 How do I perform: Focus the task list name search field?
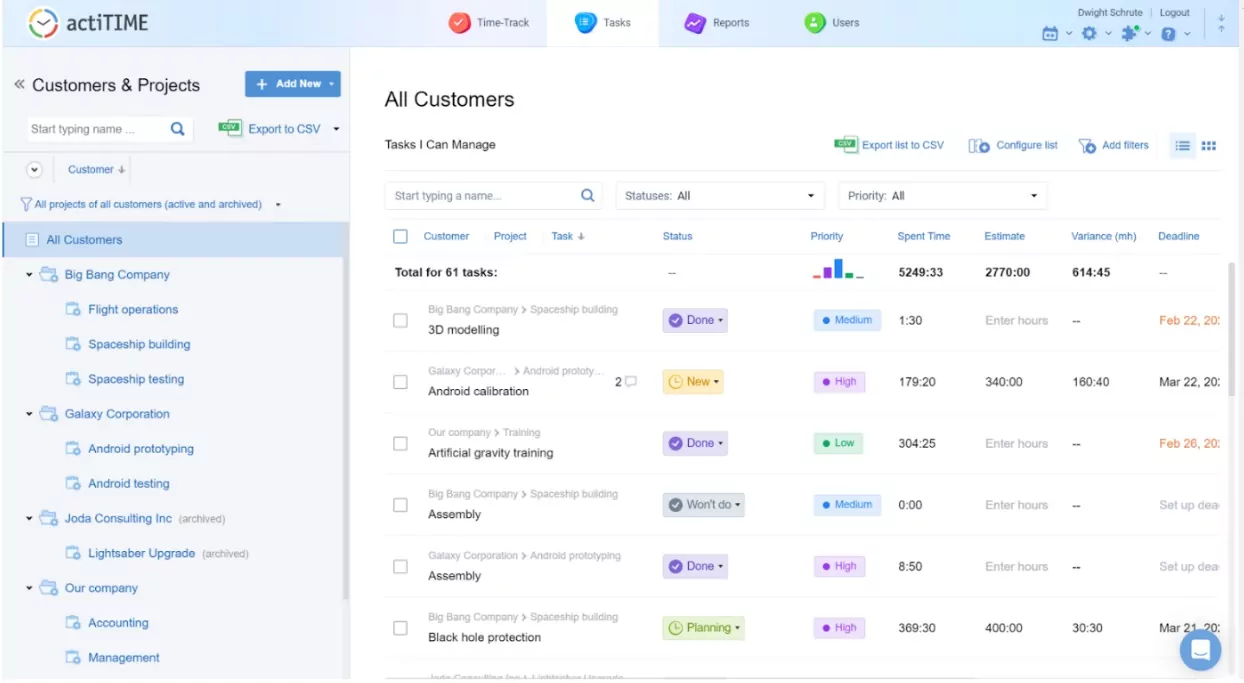coord(482,196)
